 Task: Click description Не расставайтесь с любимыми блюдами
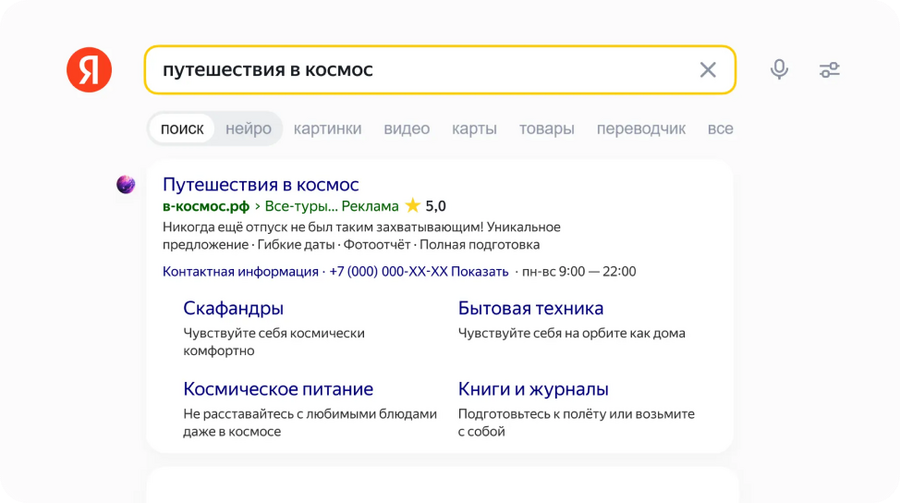click(x=310, y=414)
